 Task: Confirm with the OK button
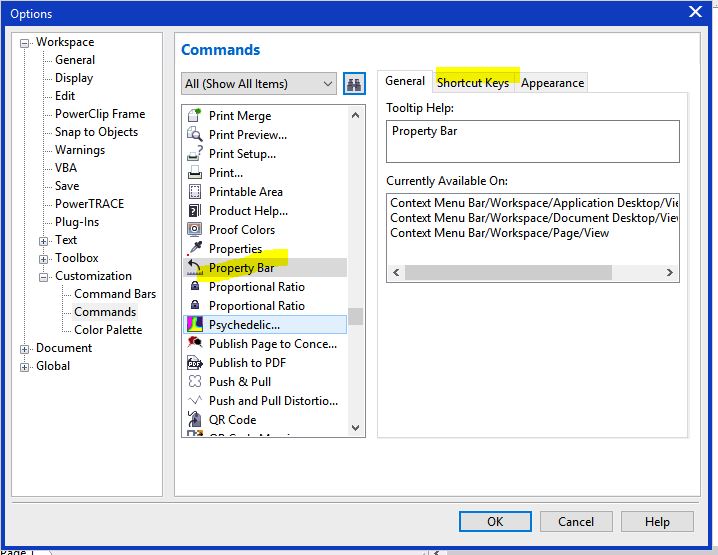[x=495, y=522]
